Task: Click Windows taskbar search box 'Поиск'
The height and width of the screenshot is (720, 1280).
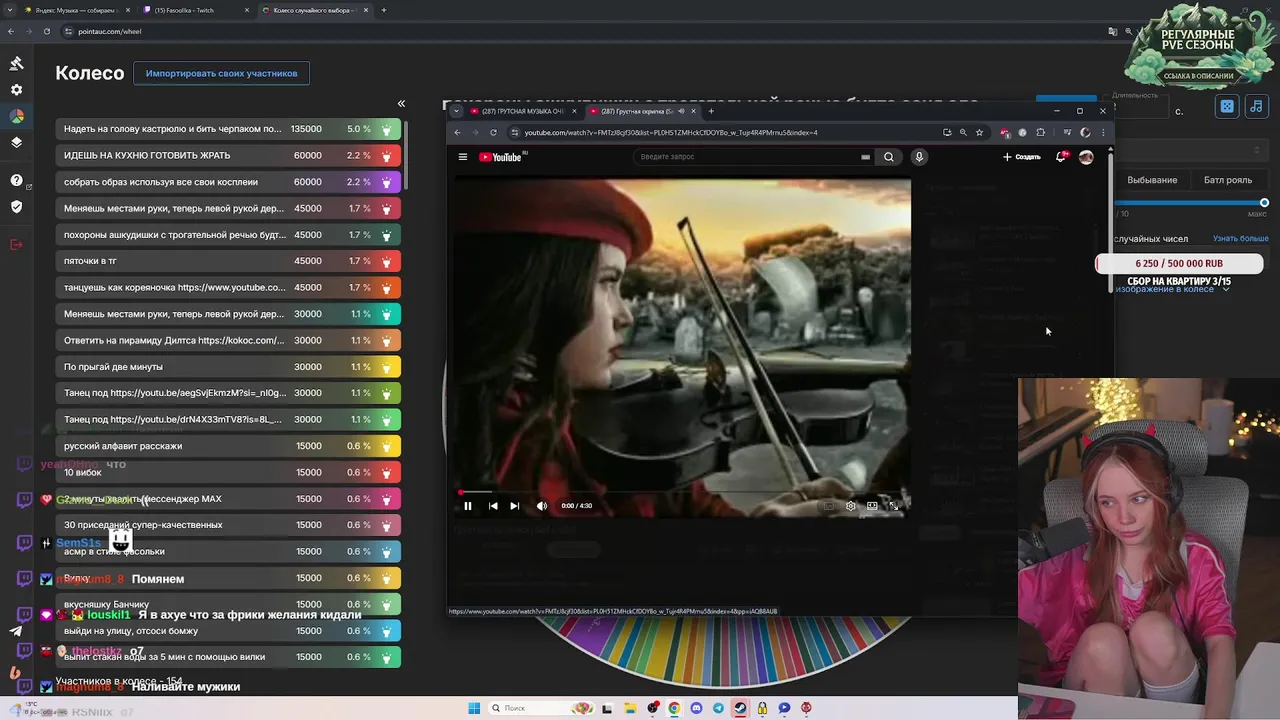Action: pos(541,708)
